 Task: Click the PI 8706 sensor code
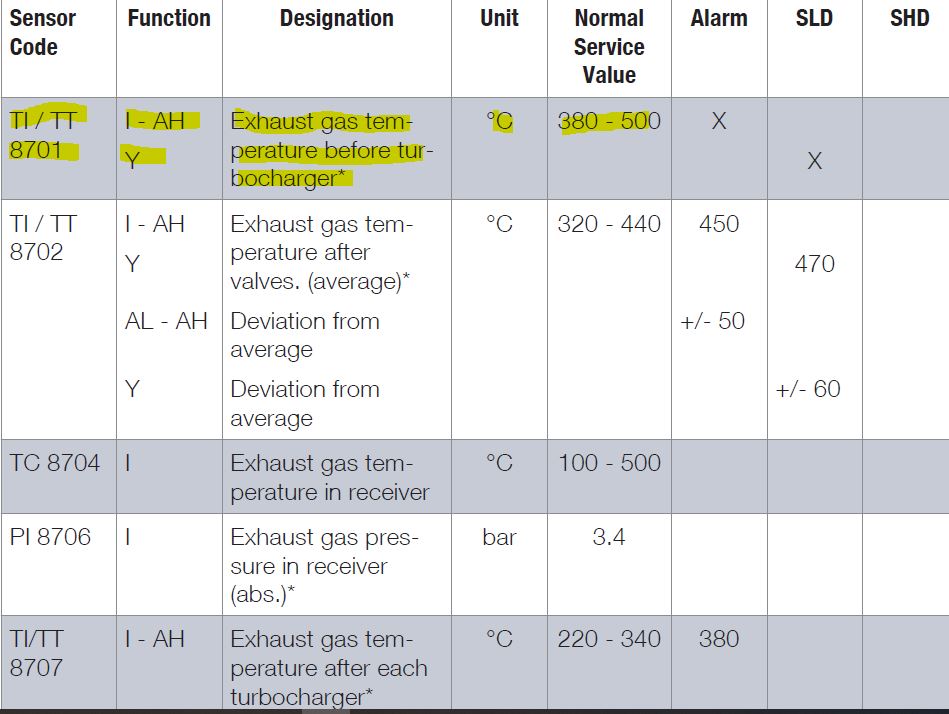click(x=50, y=537)
